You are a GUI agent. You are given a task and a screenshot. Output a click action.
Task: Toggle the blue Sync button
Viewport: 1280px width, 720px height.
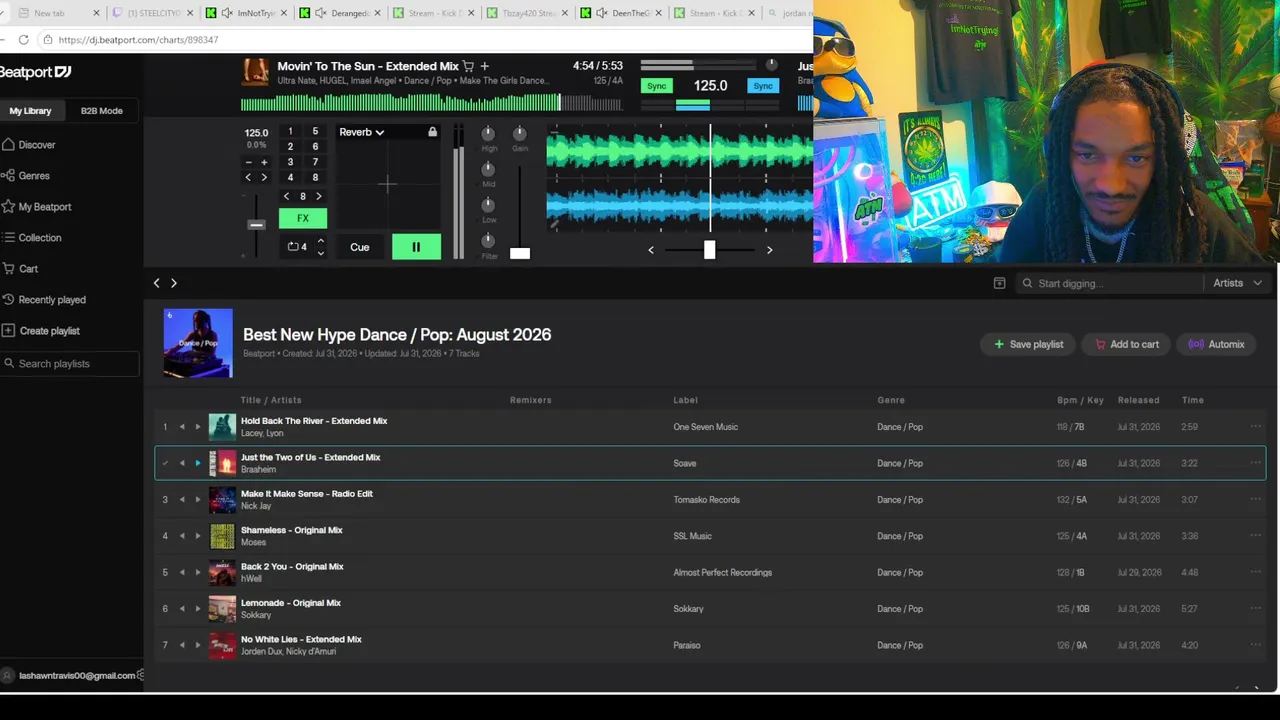[x=763, y=86]
